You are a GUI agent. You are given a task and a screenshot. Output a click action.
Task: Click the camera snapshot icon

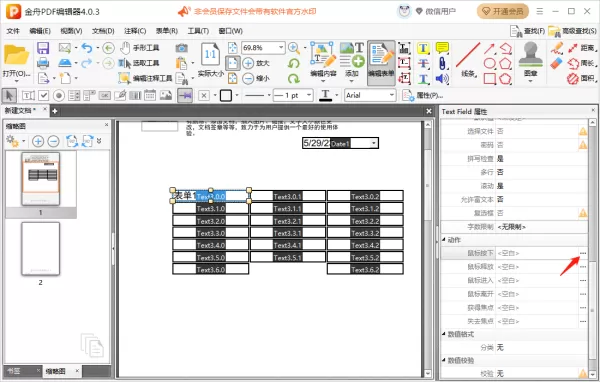coord(181,48)
